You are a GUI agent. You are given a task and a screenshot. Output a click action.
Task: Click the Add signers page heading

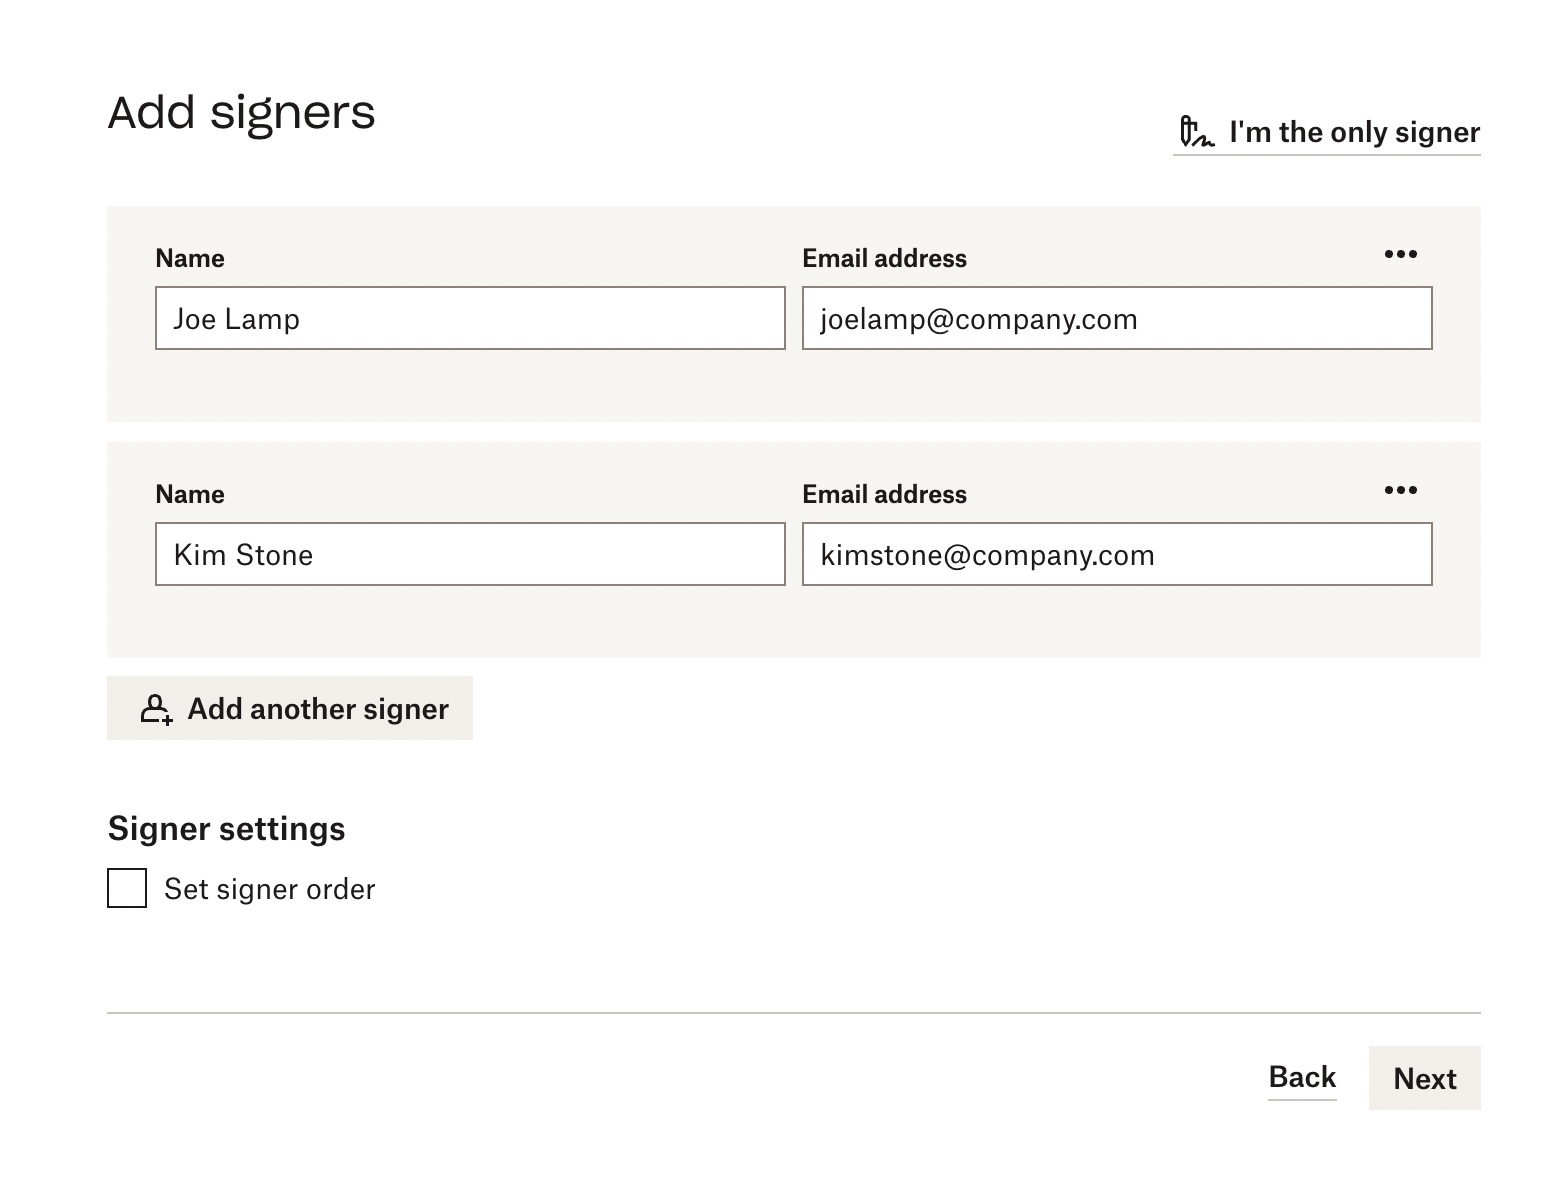[x=241, y=112]
